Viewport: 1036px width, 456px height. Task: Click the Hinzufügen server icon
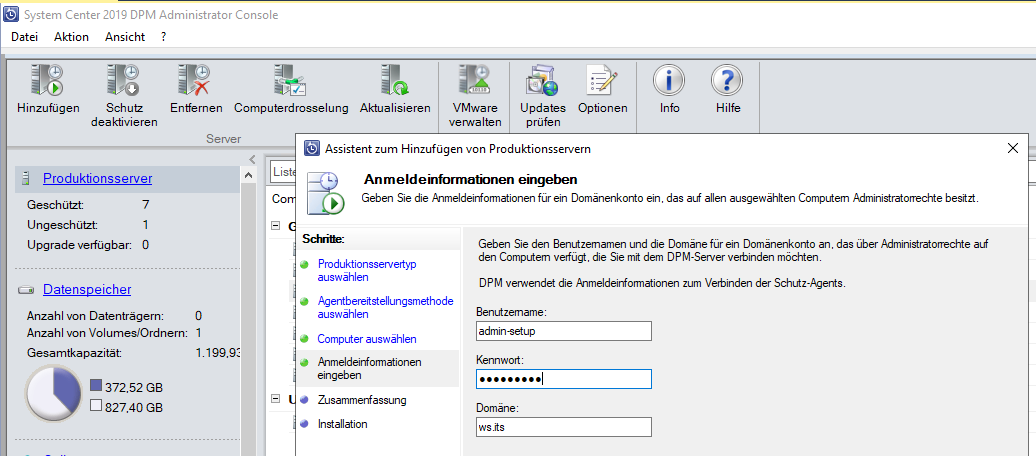(48, 81)
